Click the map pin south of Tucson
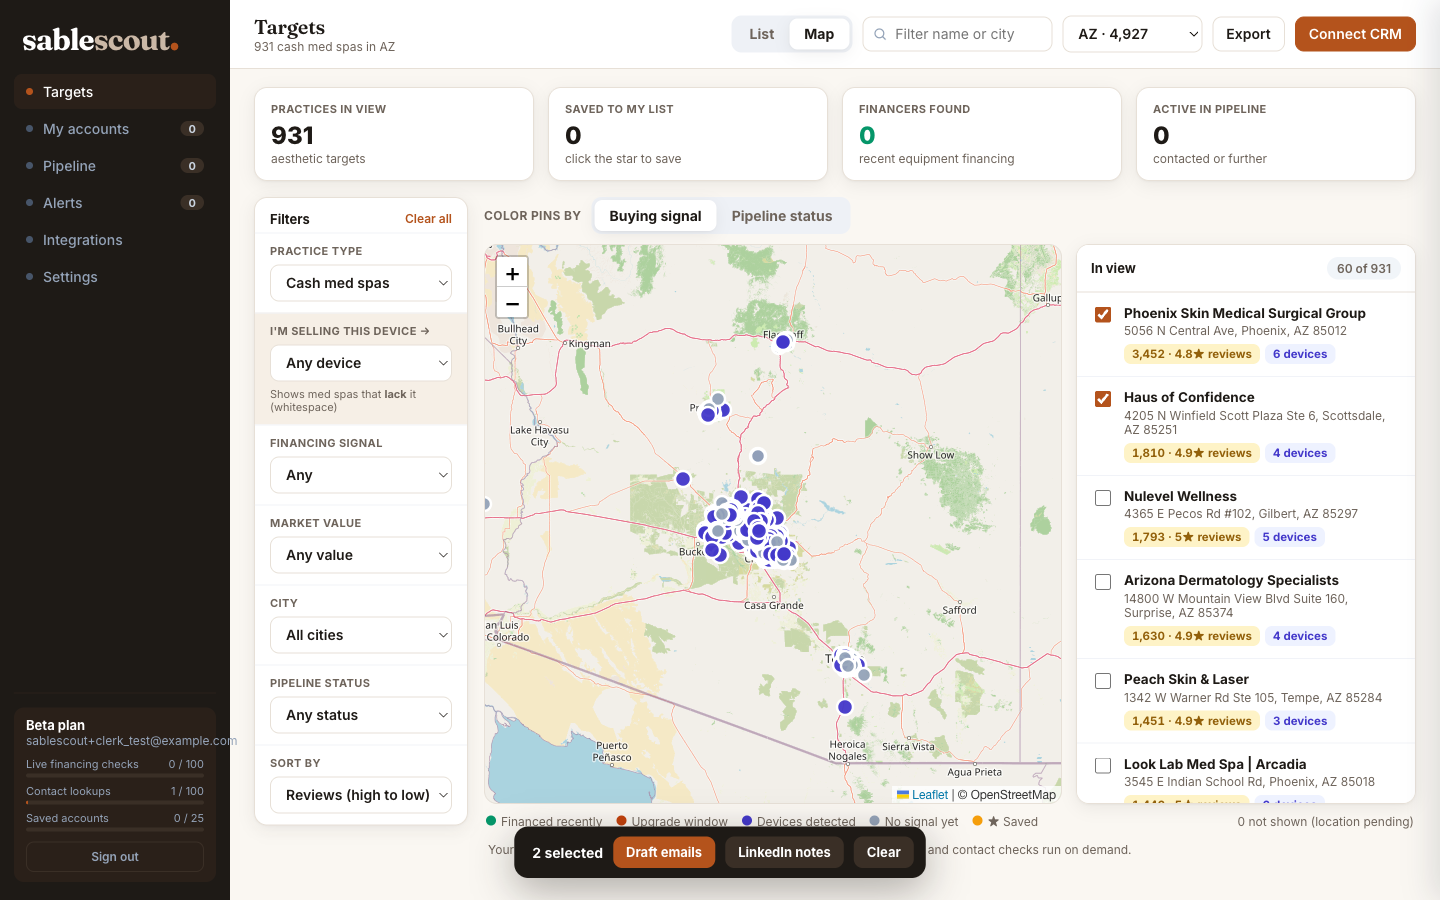This screenshot has width=1440, height=900. (845, 707)
